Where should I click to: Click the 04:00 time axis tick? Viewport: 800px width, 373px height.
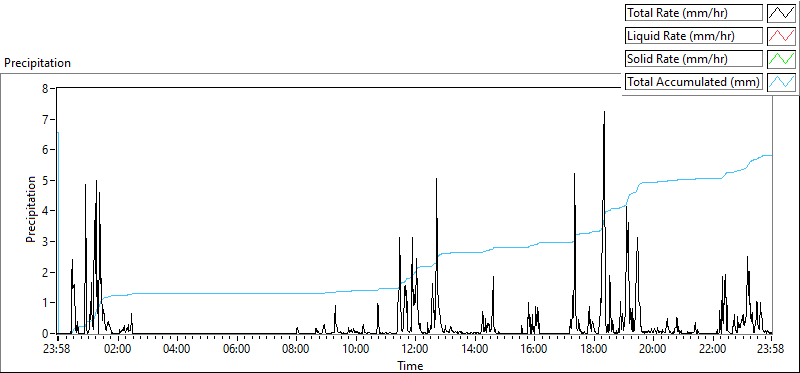(177, 350)
